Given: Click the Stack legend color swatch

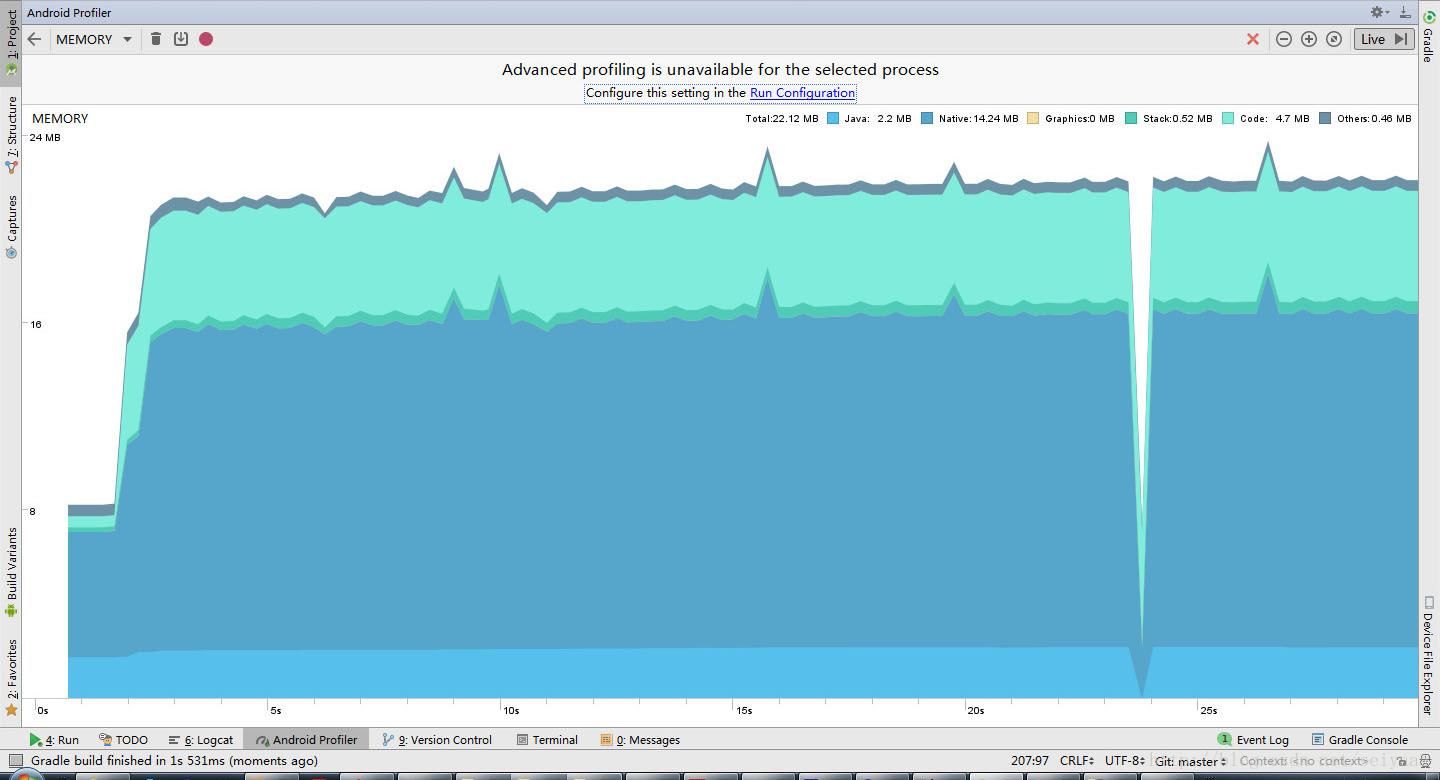Looking at the screenshot, I should (x=1131, y=118).
